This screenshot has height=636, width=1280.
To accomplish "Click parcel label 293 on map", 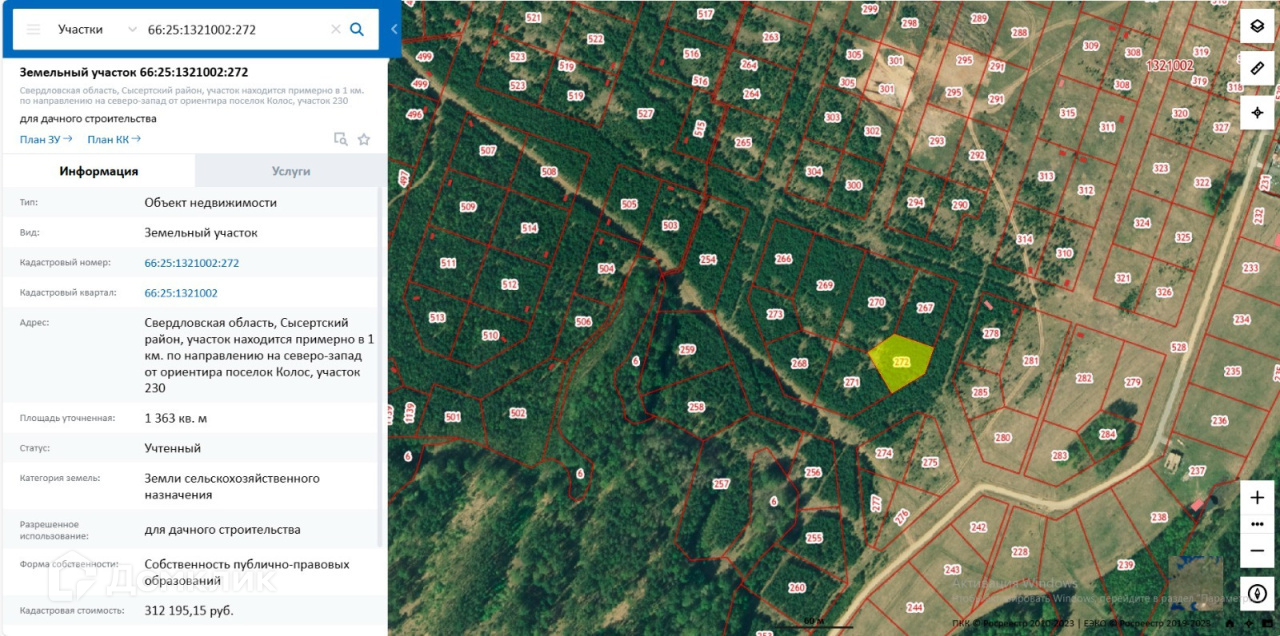I will pos(936,141).
